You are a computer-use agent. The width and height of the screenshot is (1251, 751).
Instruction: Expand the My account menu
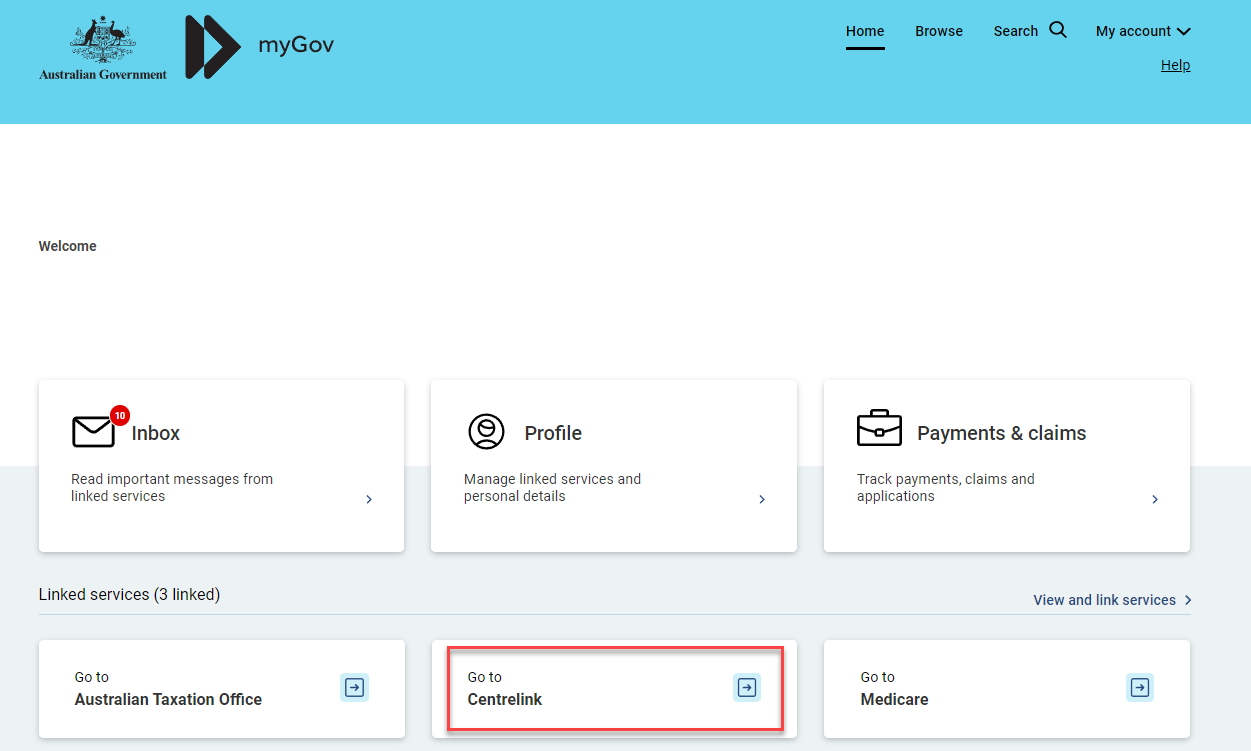(x=1142, y=31)
